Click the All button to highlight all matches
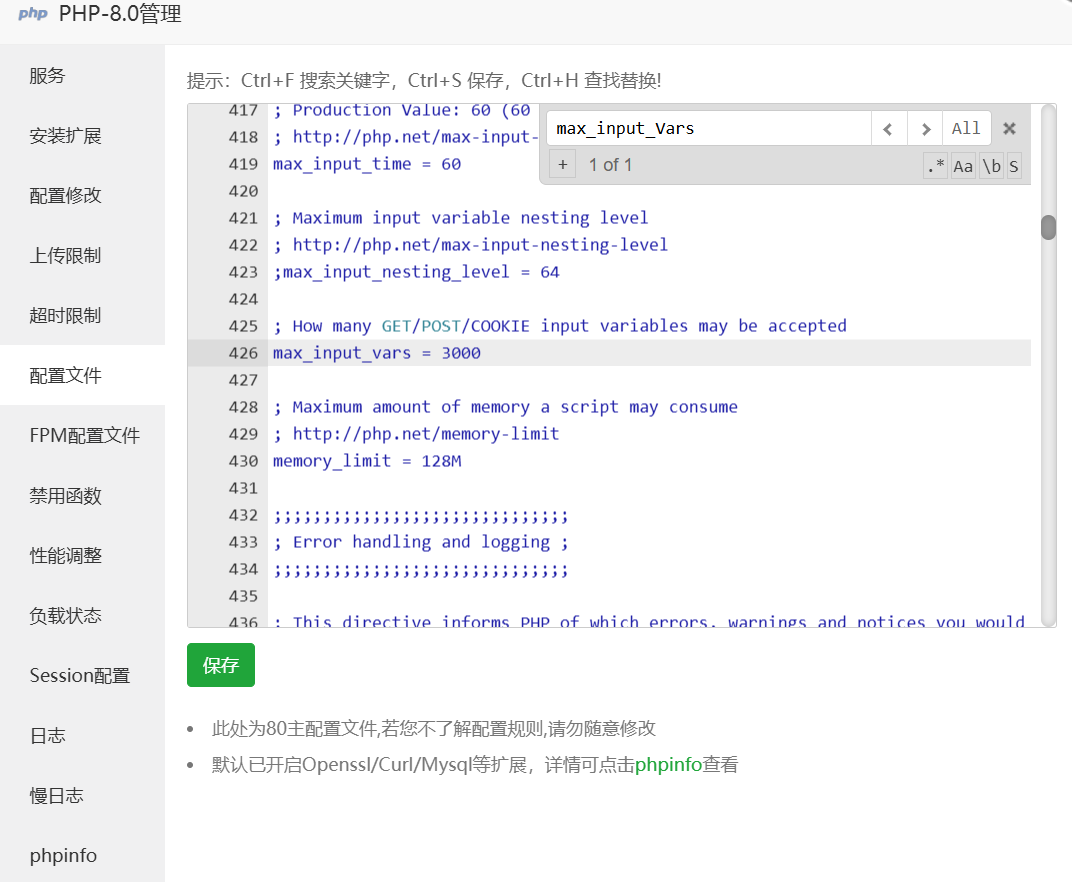Image resolution: width=1072 pixels, height=882 pixels. pos(966,128)
